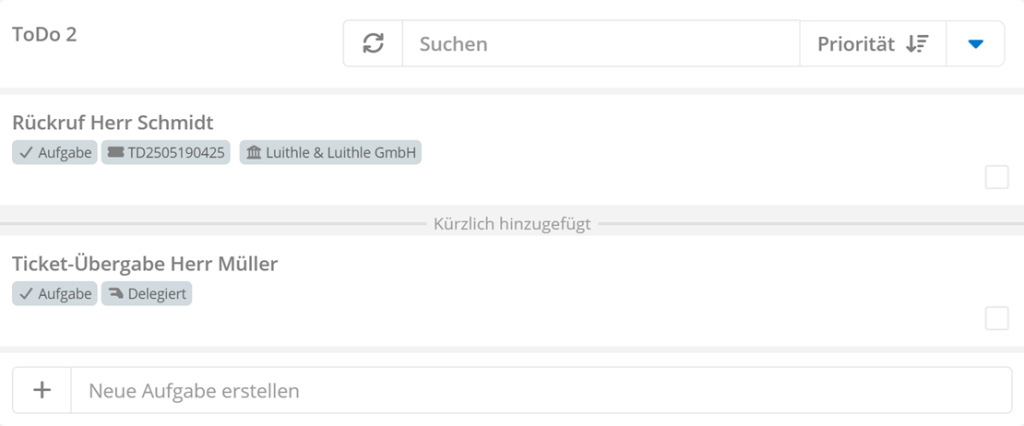1024x426 pixels.
Task: Click the Aufgabe tag under Ticket-Übergabe Herr Müller
Action: tap(55, 294)
